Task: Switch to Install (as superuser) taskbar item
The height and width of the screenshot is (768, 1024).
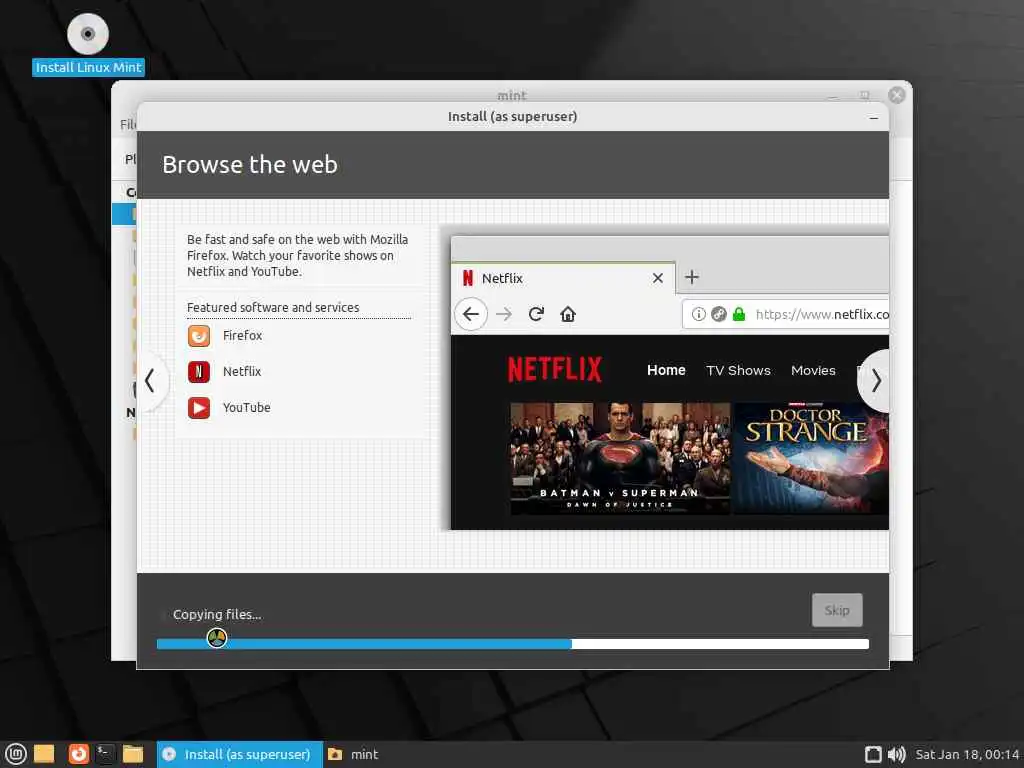Action: pos(239,754)
